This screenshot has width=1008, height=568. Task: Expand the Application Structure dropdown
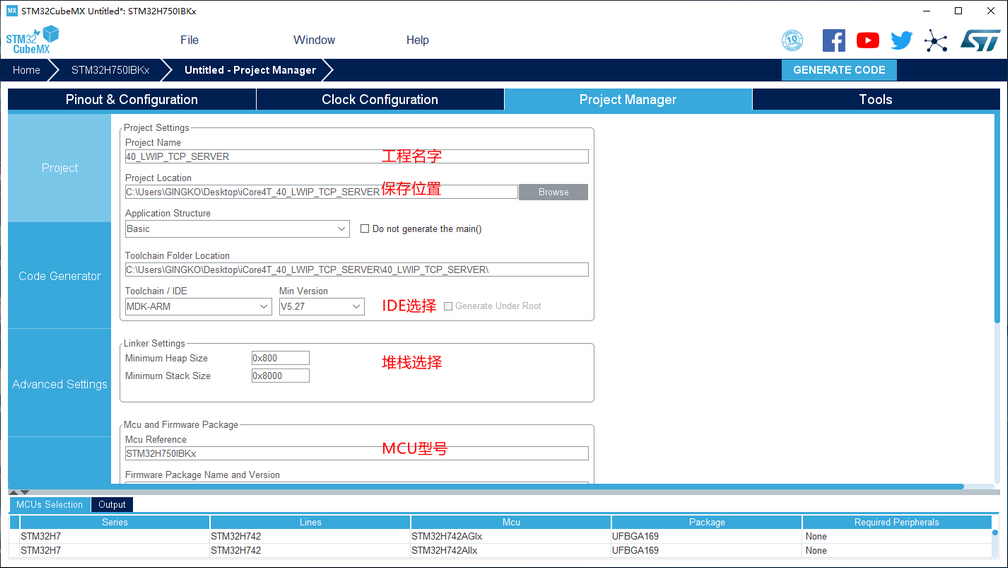click(x=237, y=229)
